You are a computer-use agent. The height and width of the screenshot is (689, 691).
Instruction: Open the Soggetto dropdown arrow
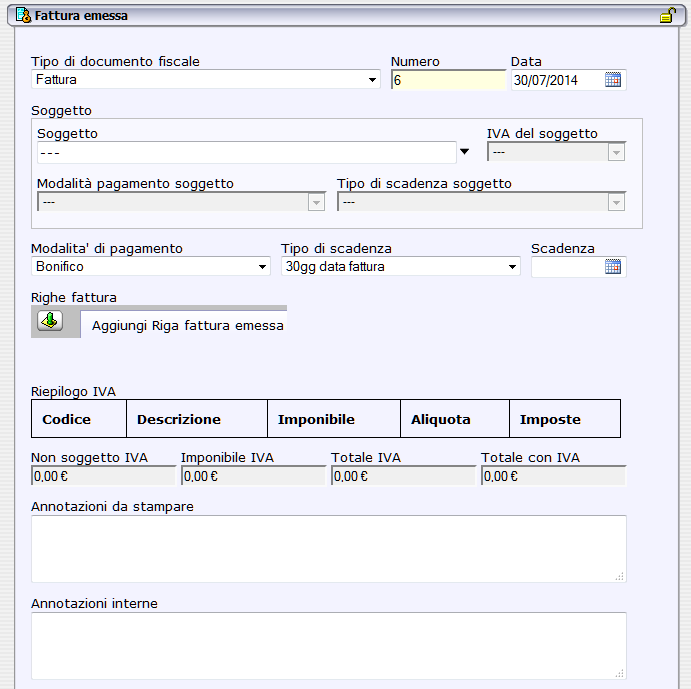(464, 153)
